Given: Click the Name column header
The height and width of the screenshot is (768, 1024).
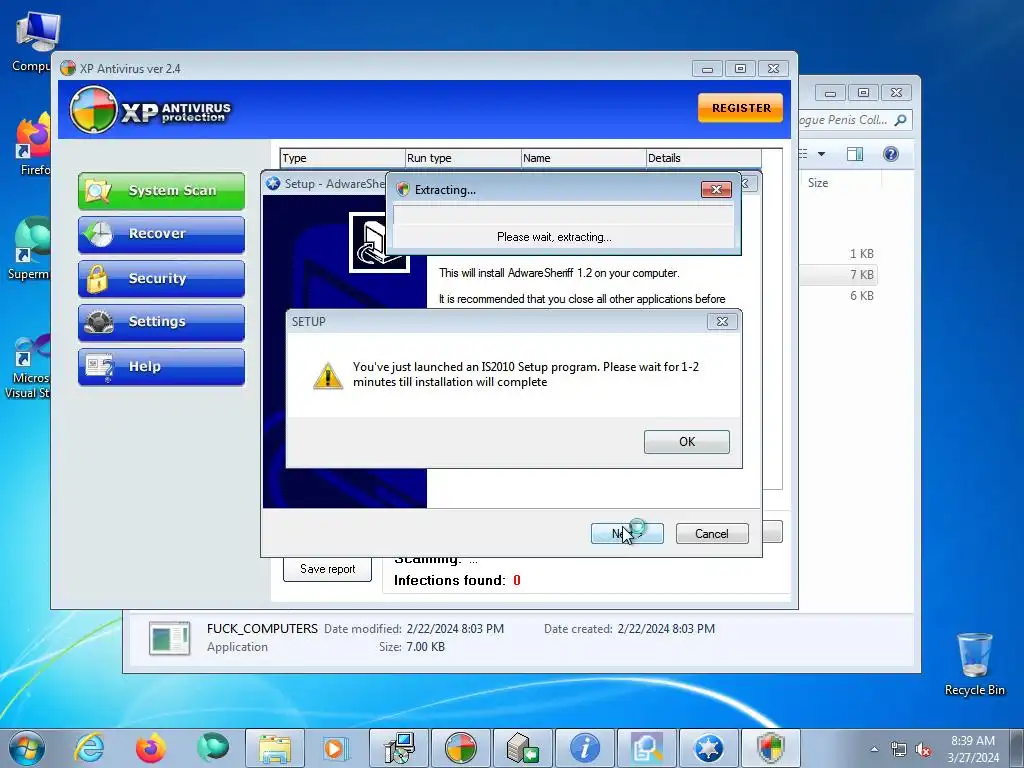Looking at the screenshot, I should [583, 158].
